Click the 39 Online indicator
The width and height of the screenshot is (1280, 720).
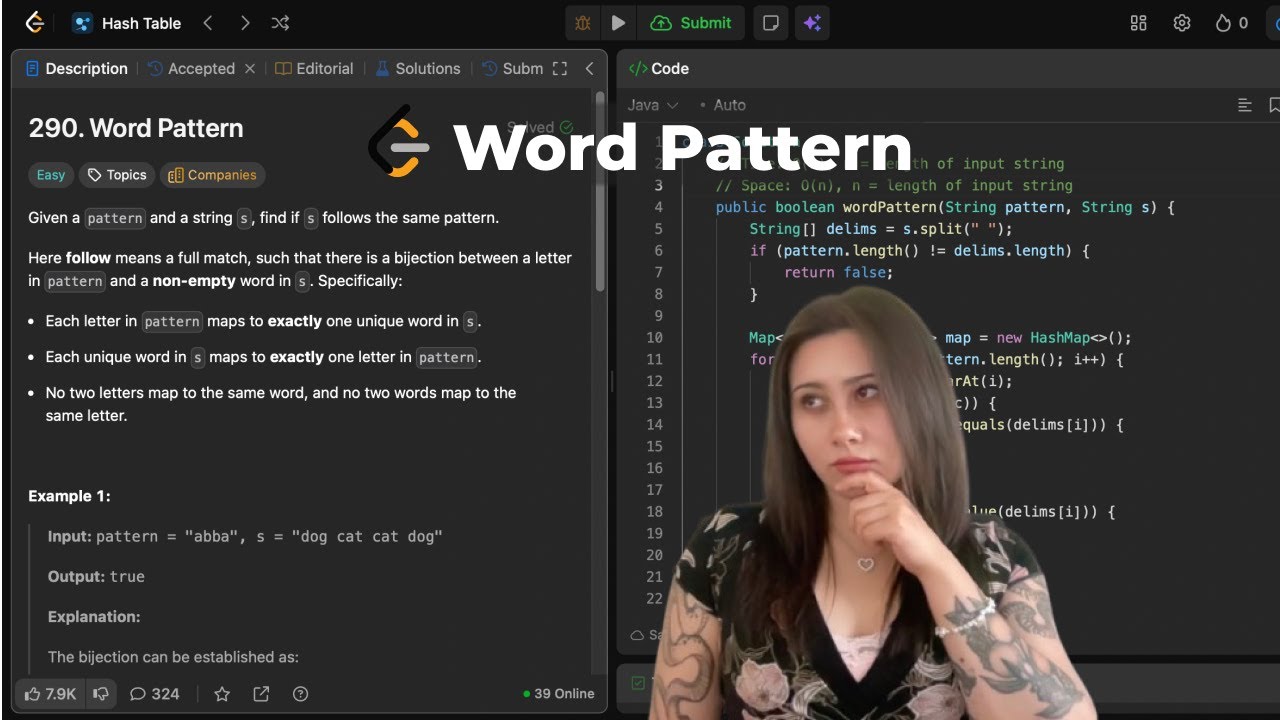558,694
